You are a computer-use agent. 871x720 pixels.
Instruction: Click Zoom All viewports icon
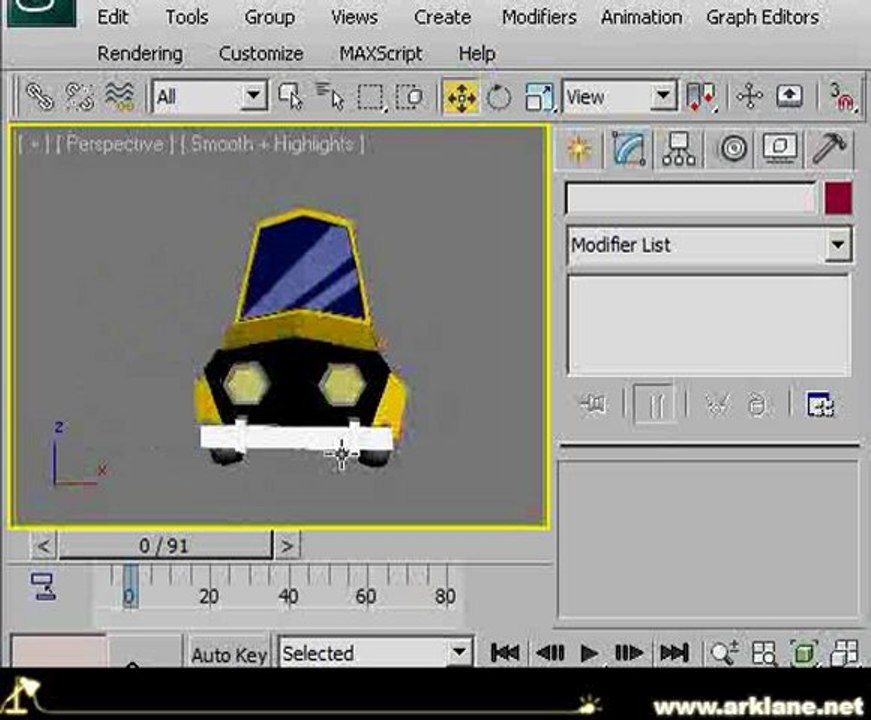point(764,653)
